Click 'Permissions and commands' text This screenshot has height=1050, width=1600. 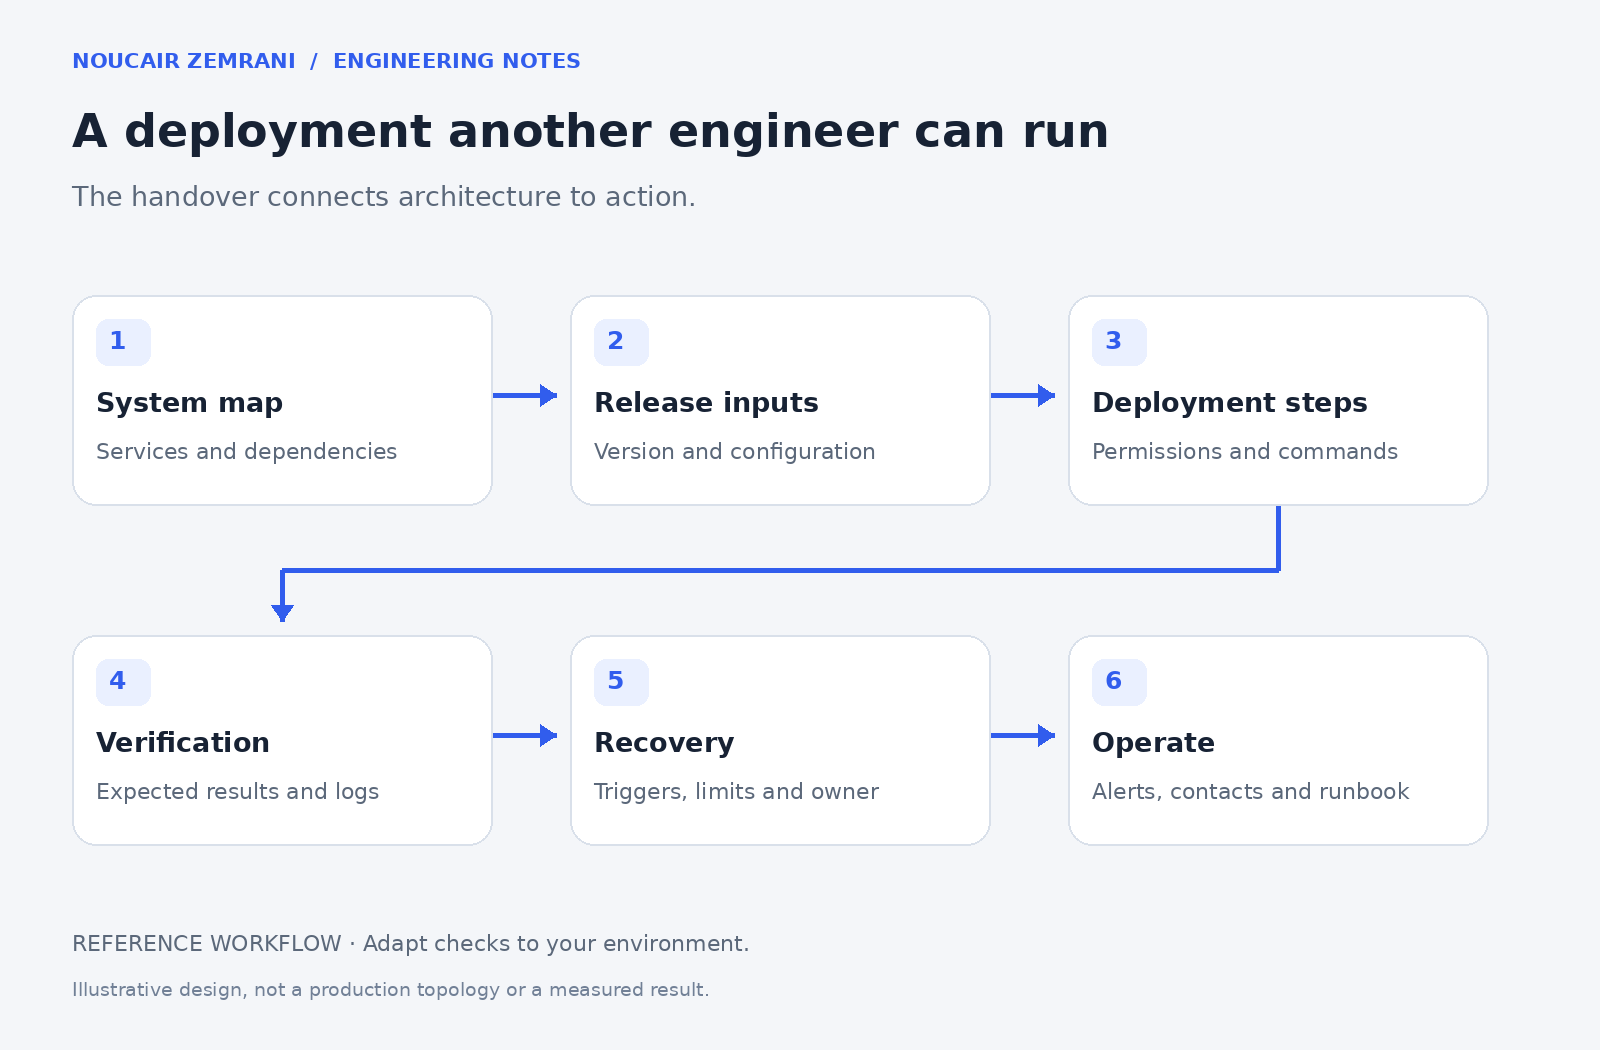click(1245, 452)
